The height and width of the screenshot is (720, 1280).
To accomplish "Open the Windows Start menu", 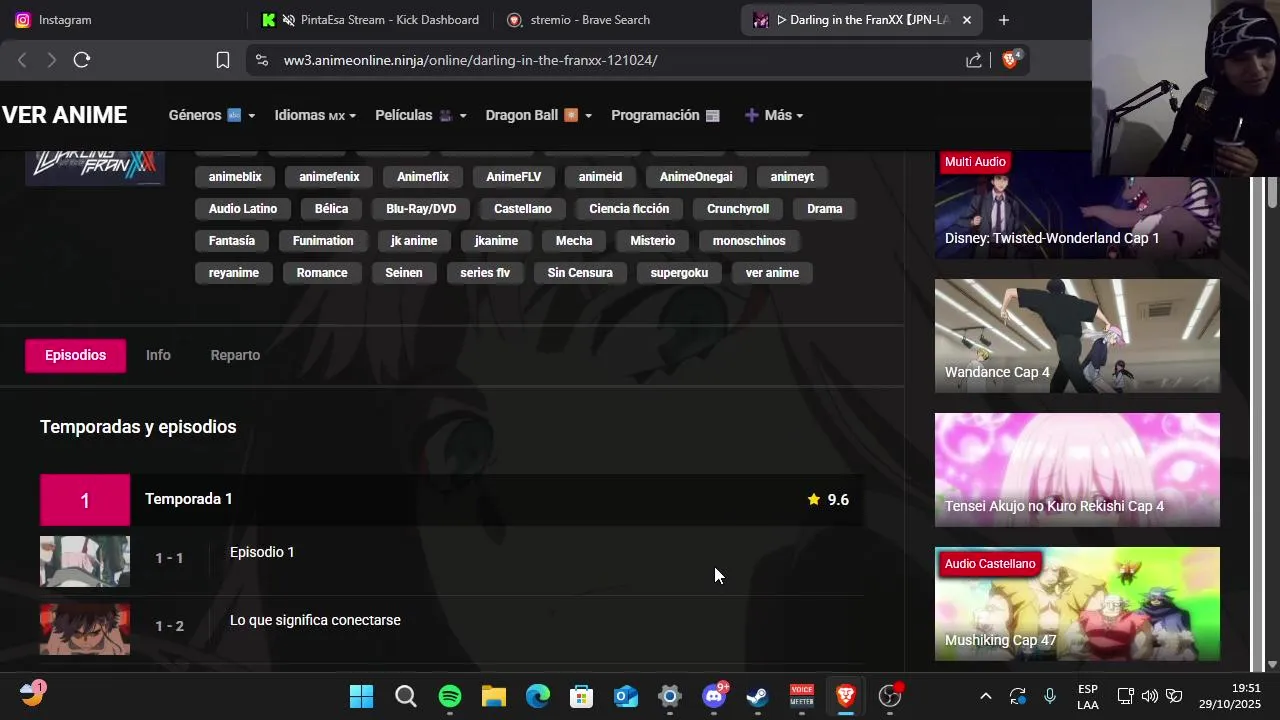I will coord(361,696).
